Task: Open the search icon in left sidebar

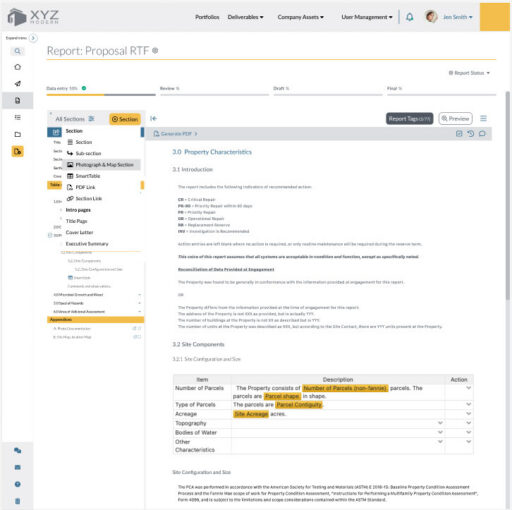Action: click(17, 51)
